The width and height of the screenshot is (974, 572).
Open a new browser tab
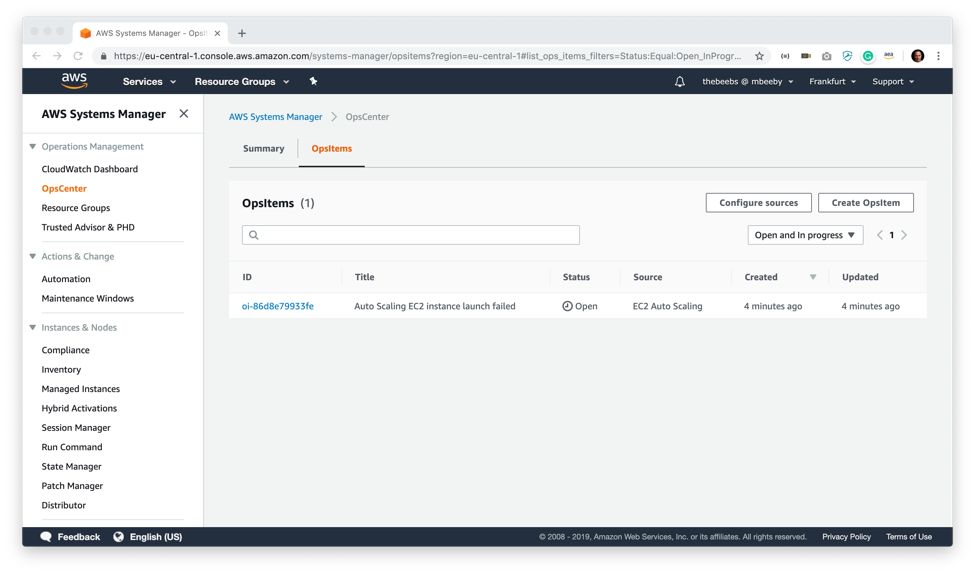coord(242,33)
